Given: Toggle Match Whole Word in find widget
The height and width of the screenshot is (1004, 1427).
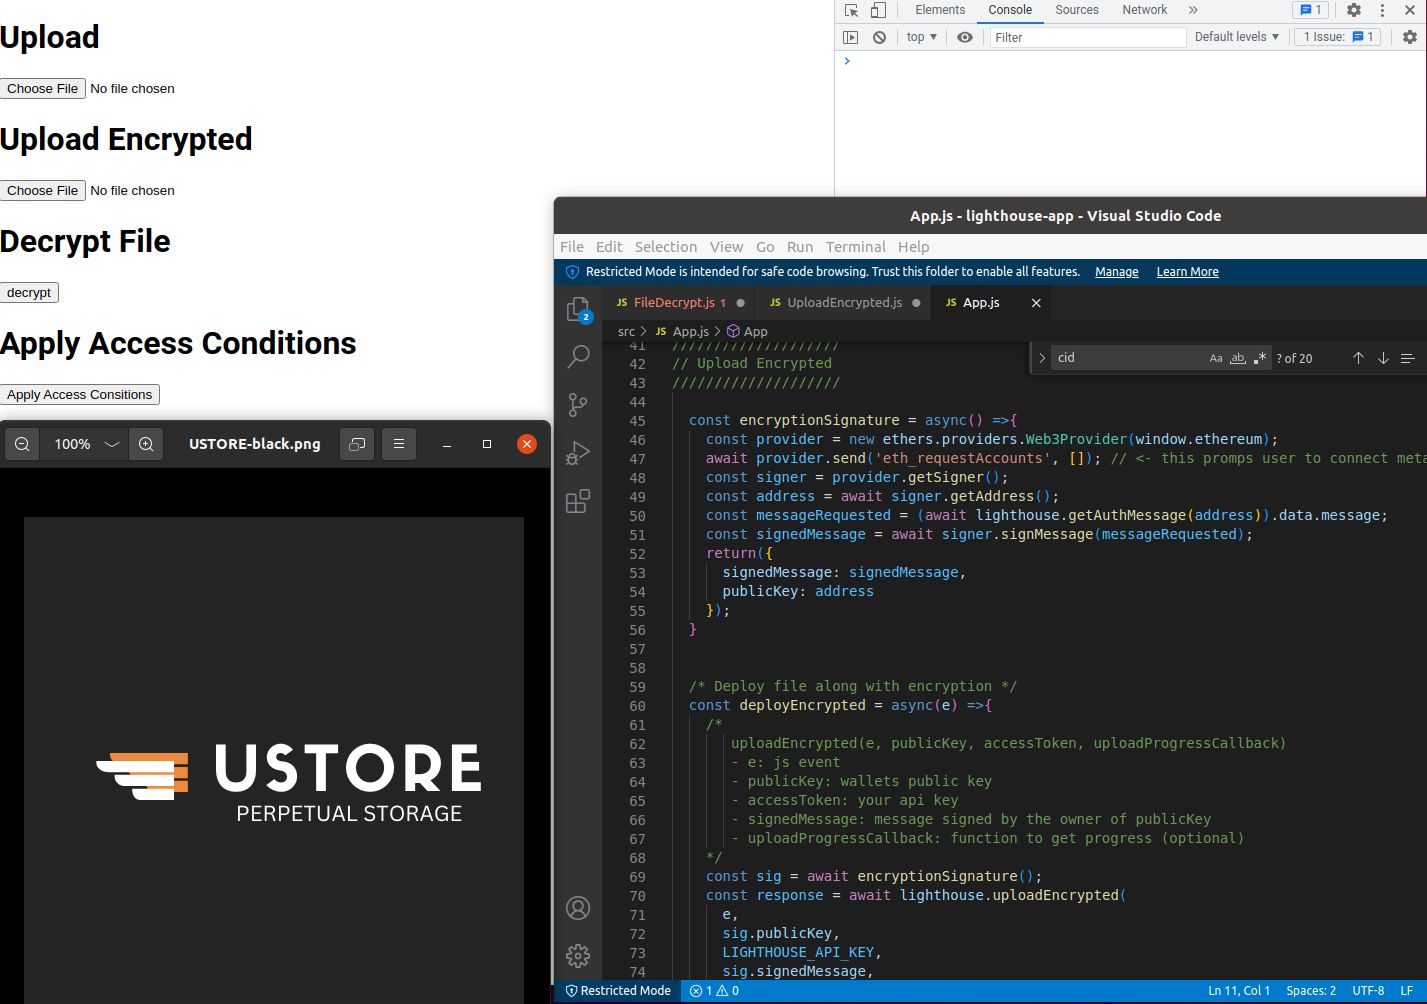Looking at the screenshot, I should click(x=1238, y=358).
